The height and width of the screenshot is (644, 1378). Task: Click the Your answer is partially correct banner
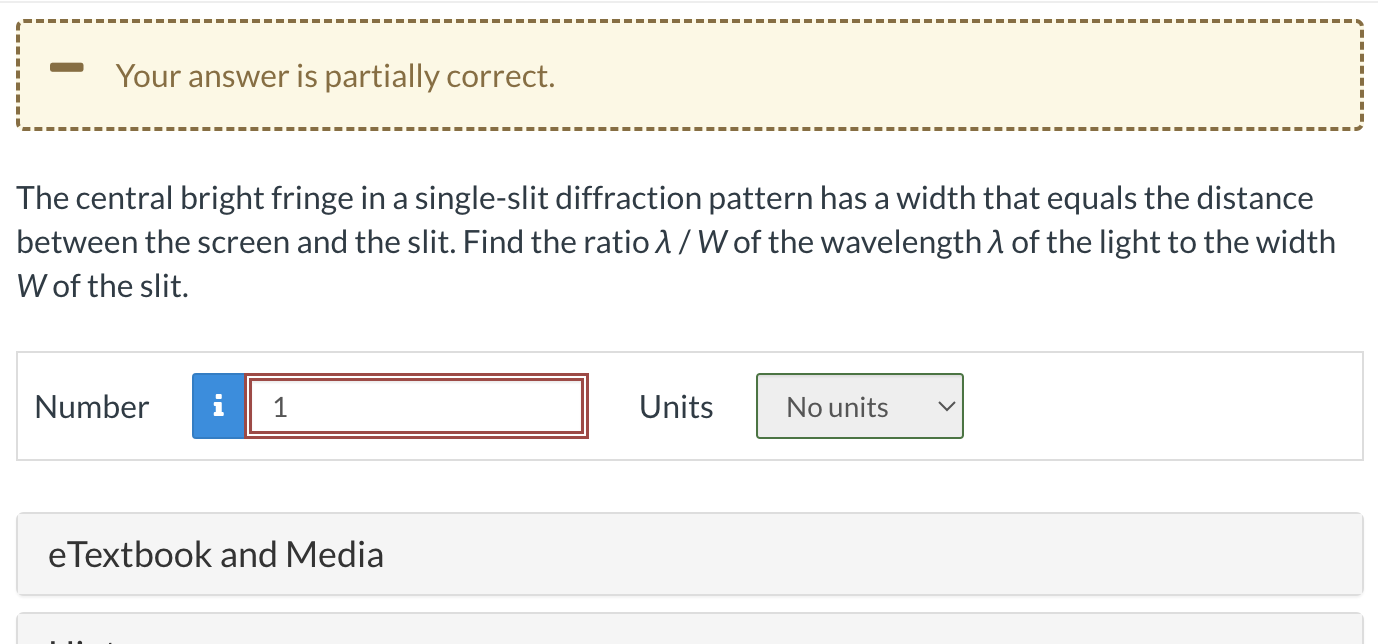(x=335, y=75)
